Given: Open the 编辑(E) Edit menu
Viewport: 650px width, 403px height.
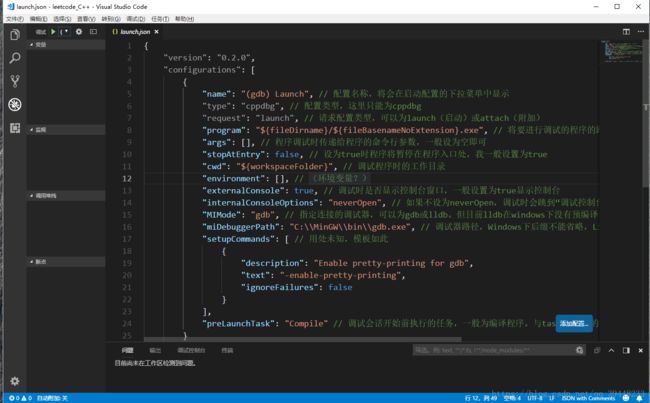Looking at the screenshot, I should [39, 19].
